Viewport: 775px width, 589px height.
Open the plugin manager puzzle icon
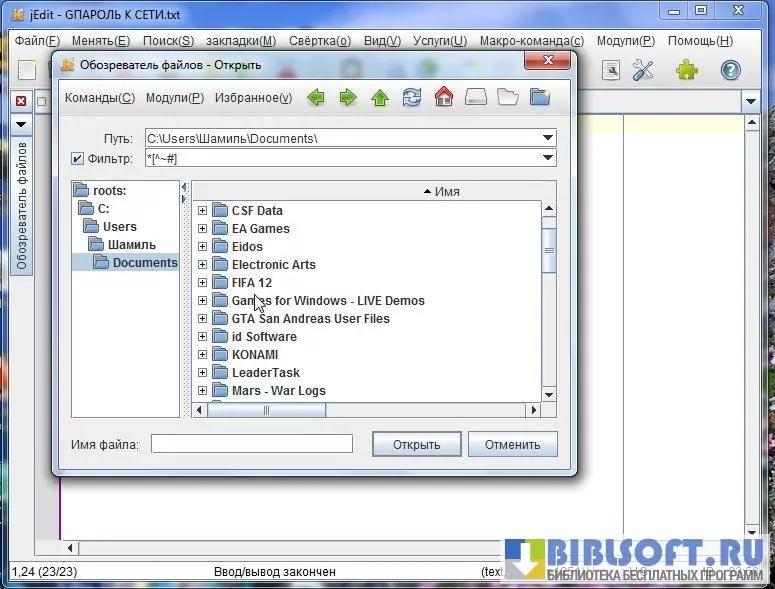point(686,70)
